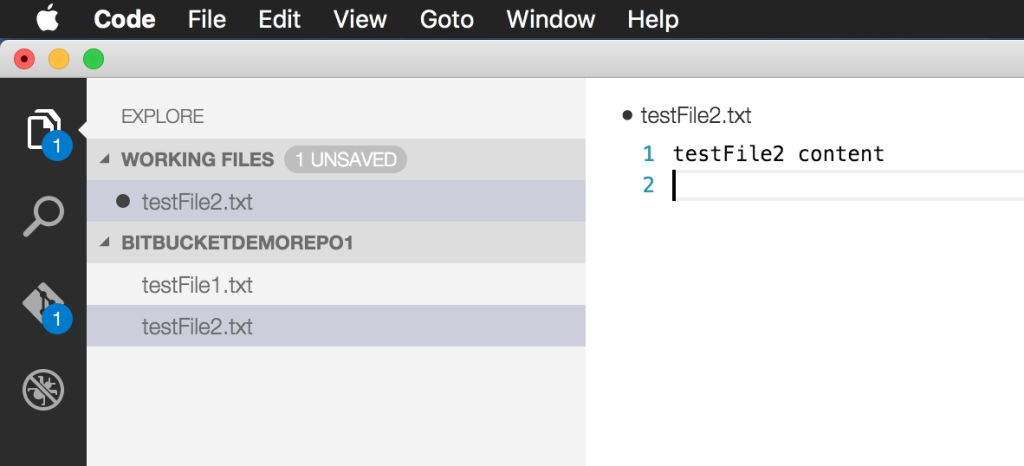Click the Apple menu logo
1024x466 pixels.
coord(48,18)
